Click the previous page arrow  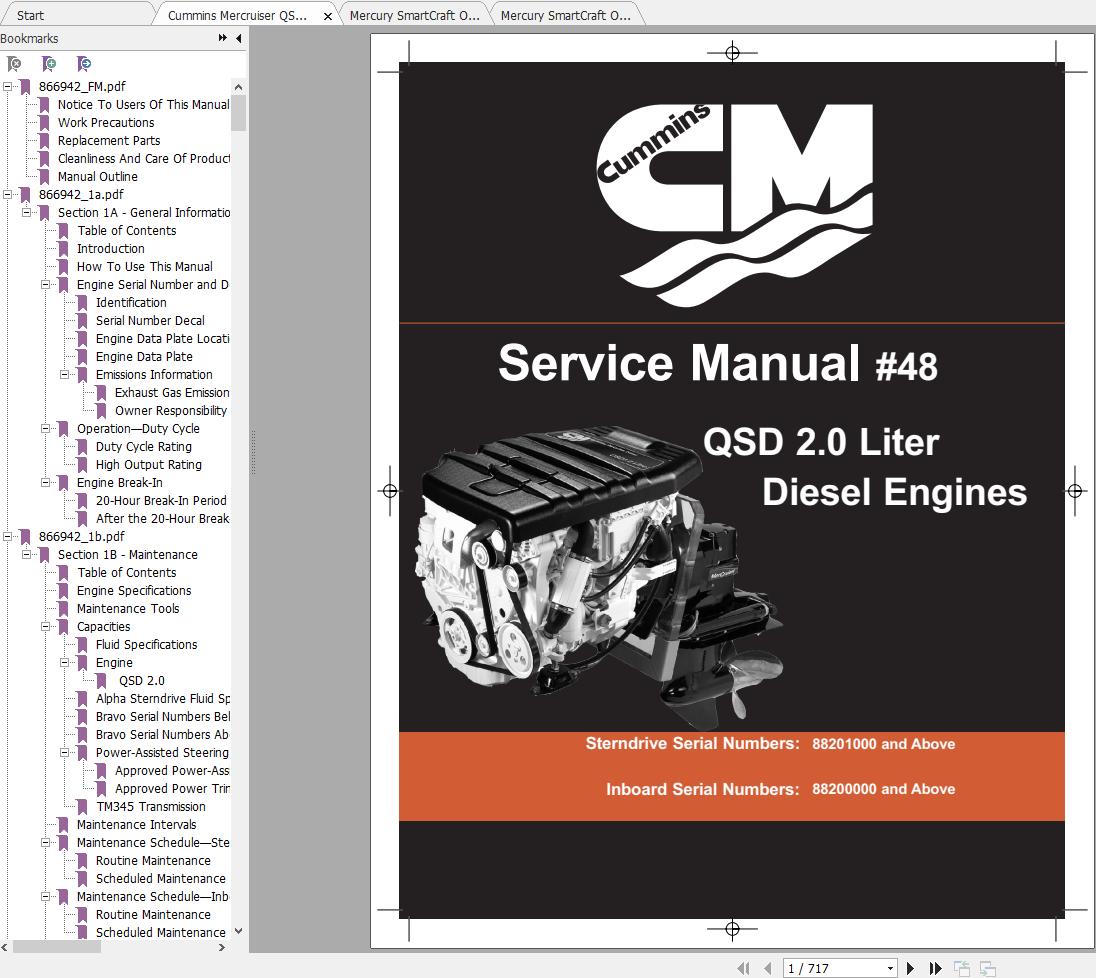(768, 967)
